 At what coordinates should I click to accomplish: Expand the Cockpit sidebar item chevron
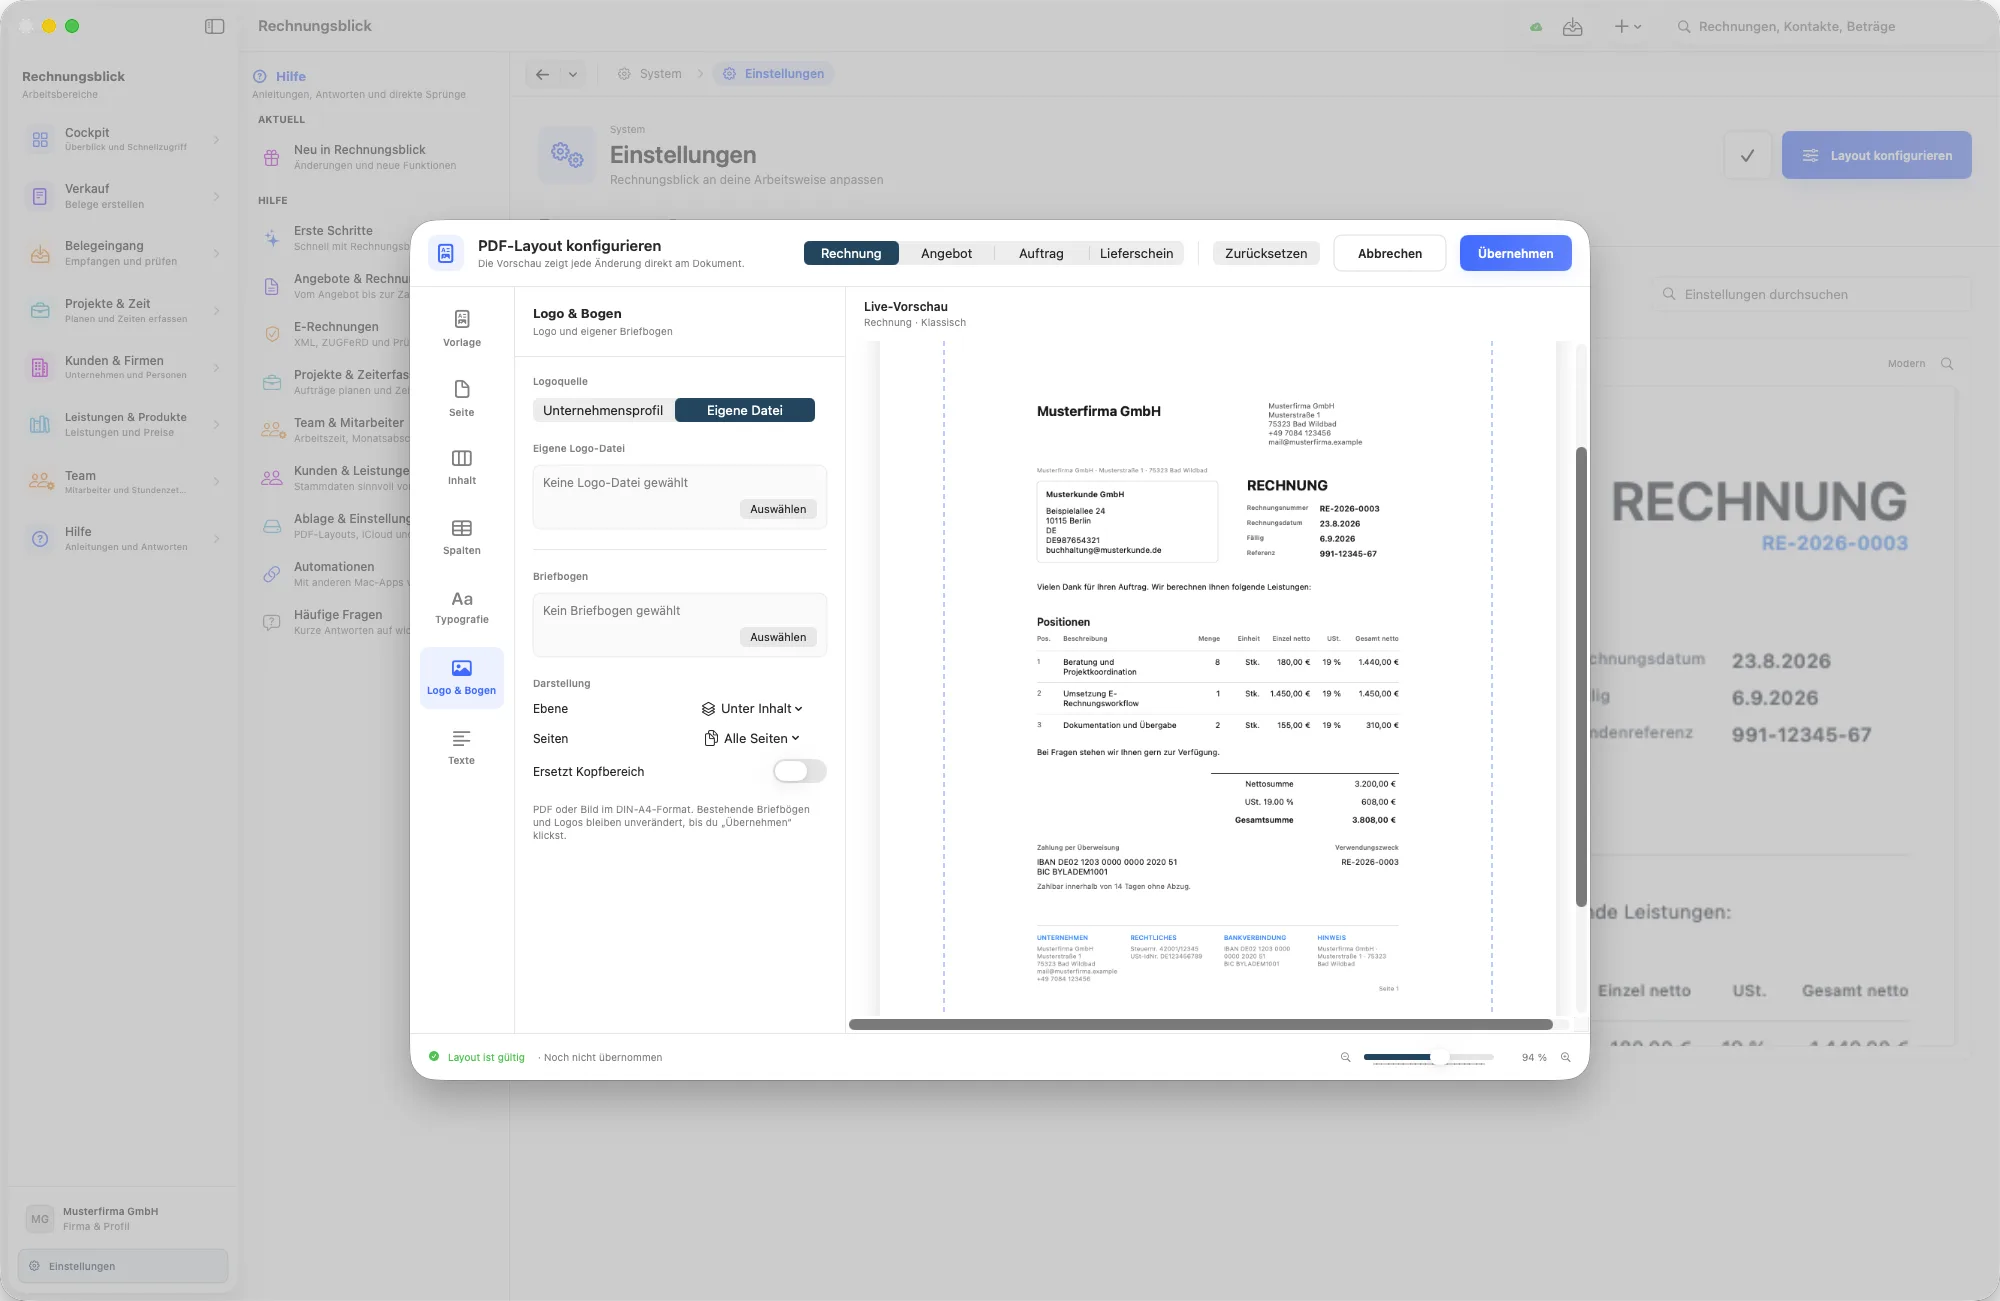click(216, 140)
